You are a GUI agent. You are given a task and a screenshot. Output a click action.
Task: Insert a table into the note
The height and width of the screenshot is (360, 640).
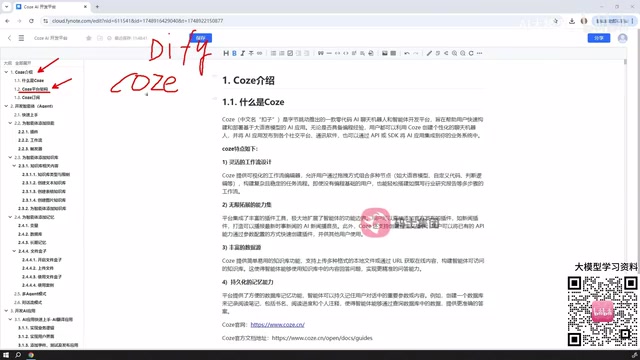coord(393,53)
